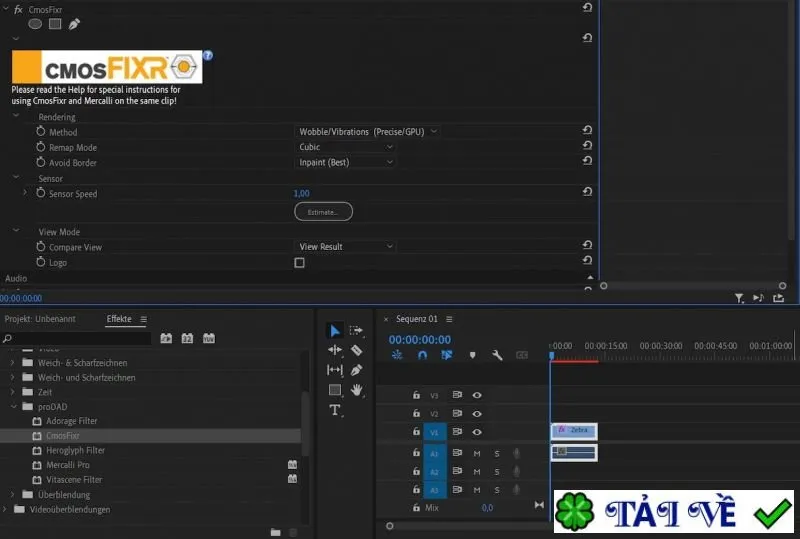Select the Razor tool

click(356, 350)
